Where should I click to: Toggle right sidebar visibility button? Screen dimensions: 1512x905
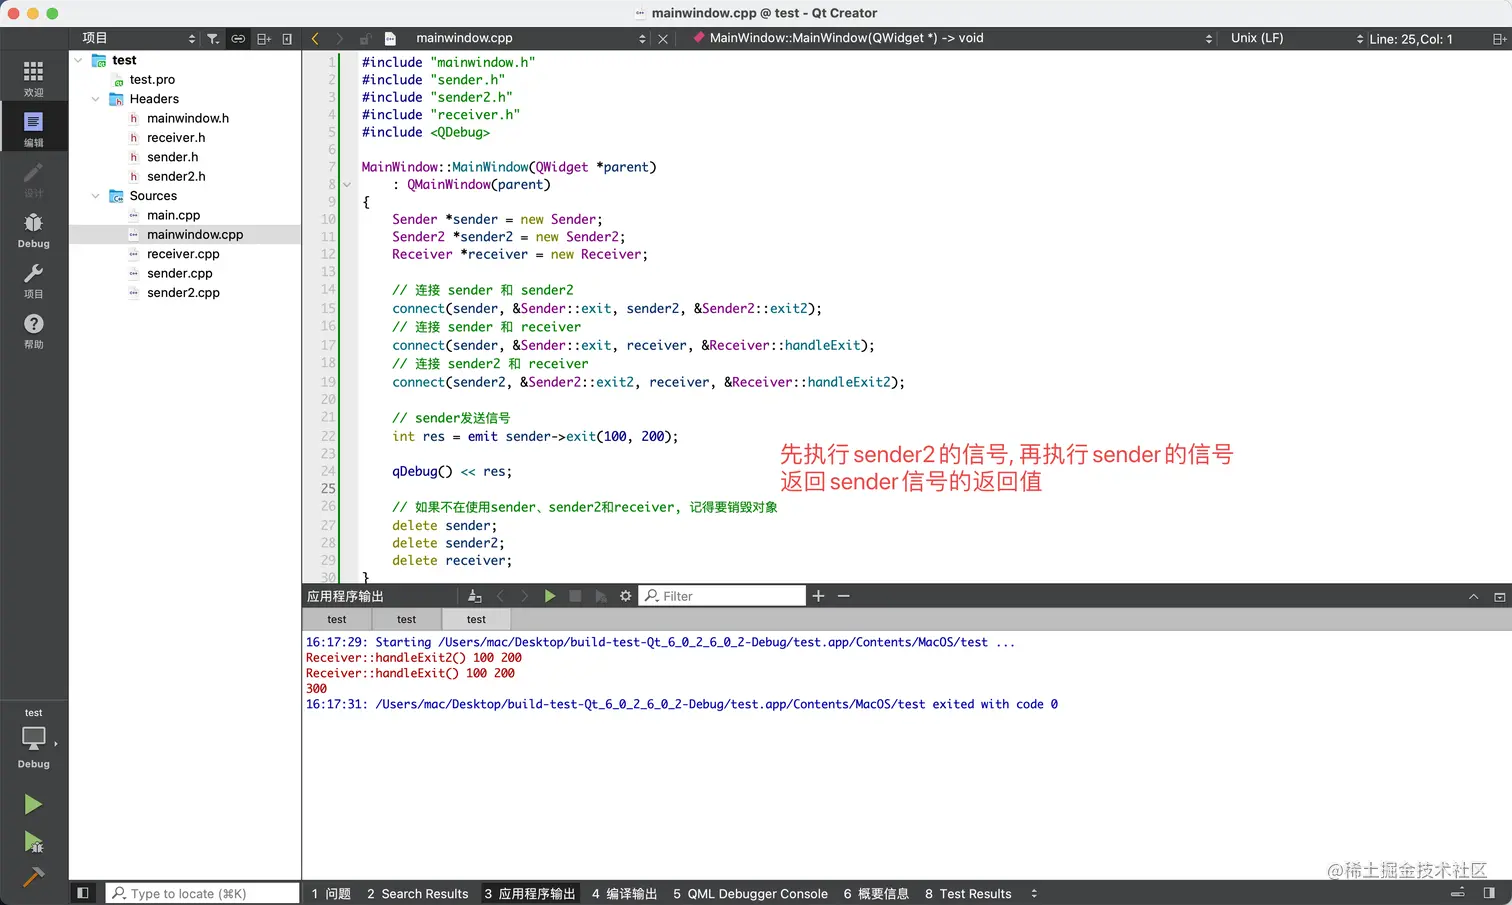[1489, 893]
